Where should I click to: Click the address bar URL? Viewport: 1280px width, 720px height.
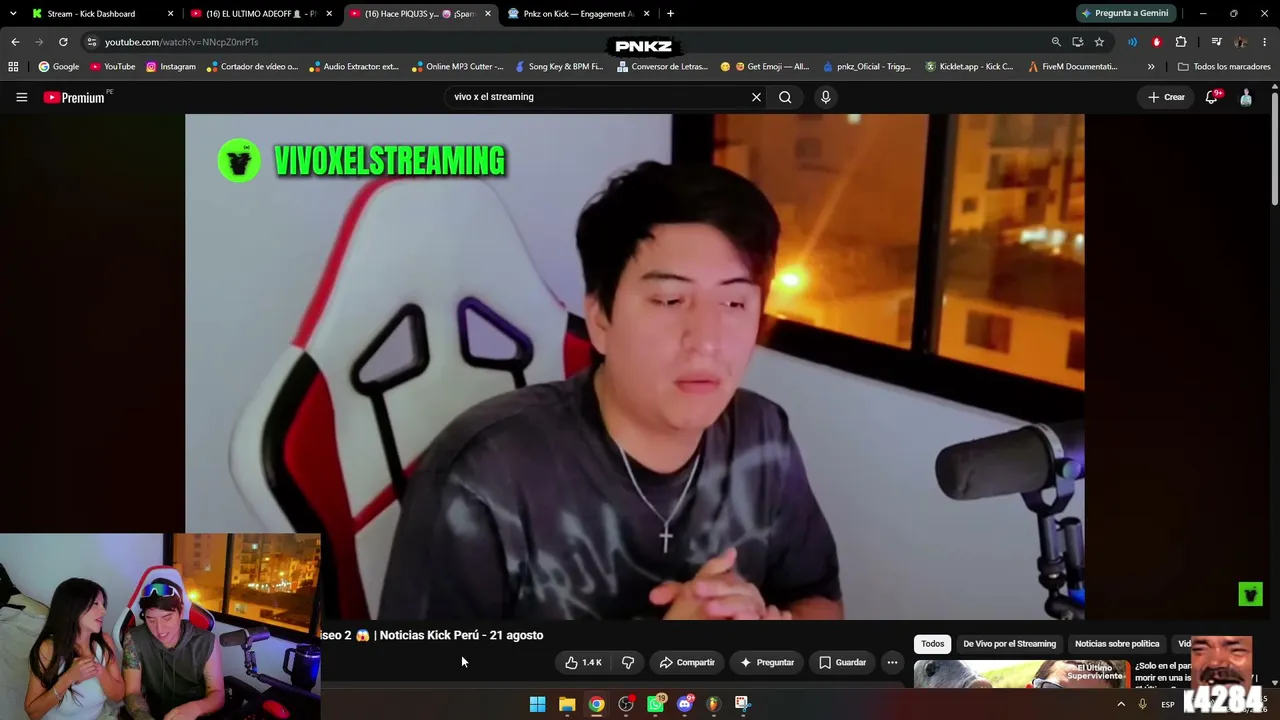(181, 42)
